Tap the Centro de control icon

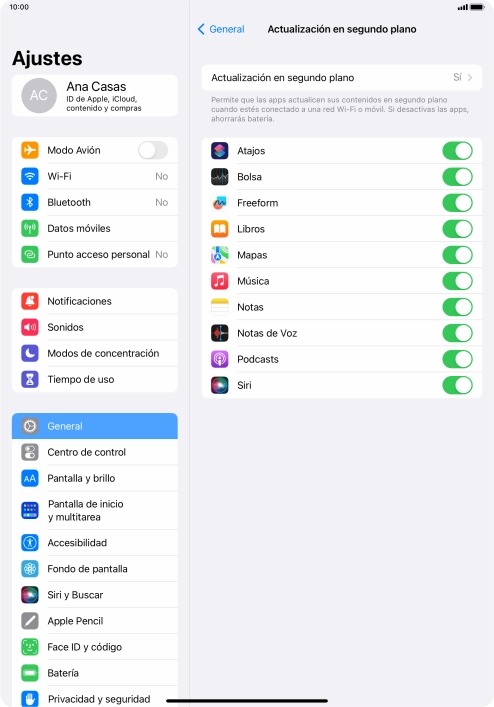click(x=30, y=452)
